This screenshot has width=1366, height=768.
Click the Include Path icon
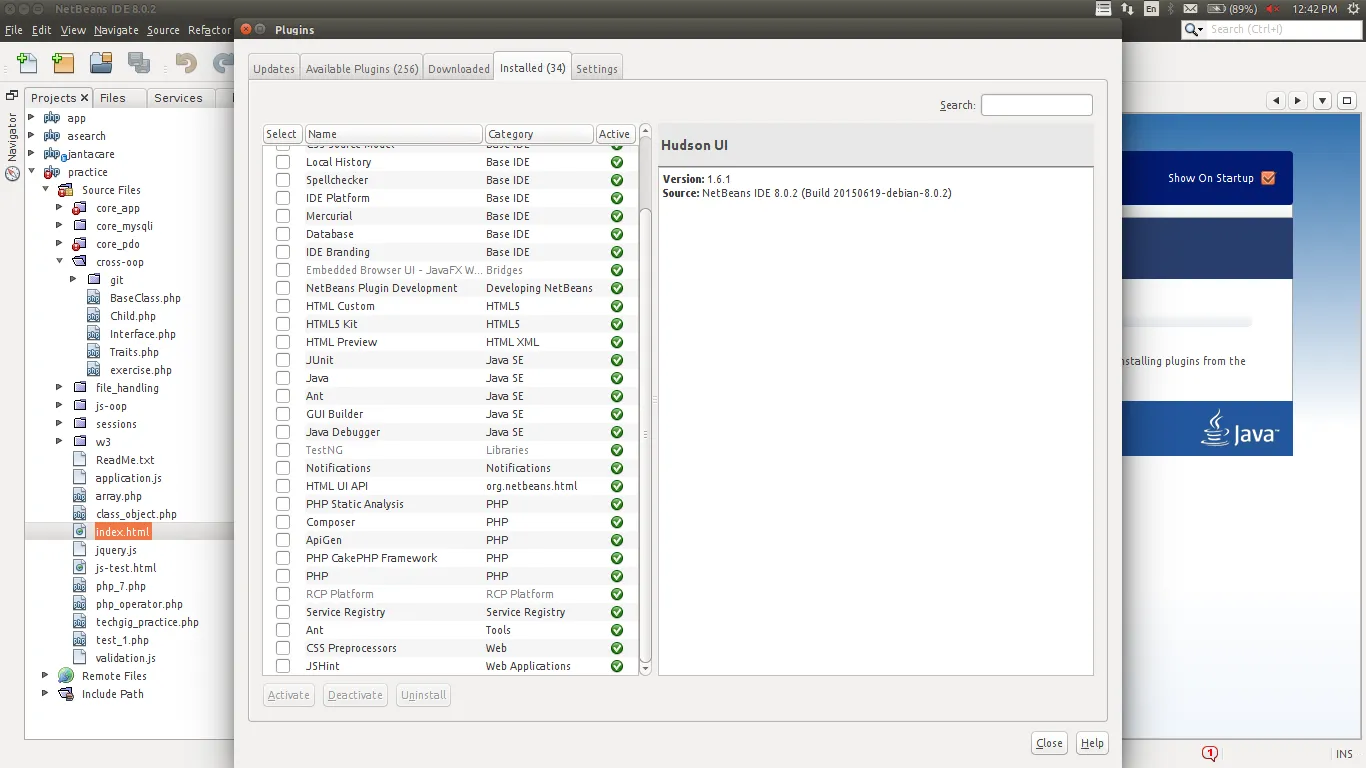[x=66, y=694]
